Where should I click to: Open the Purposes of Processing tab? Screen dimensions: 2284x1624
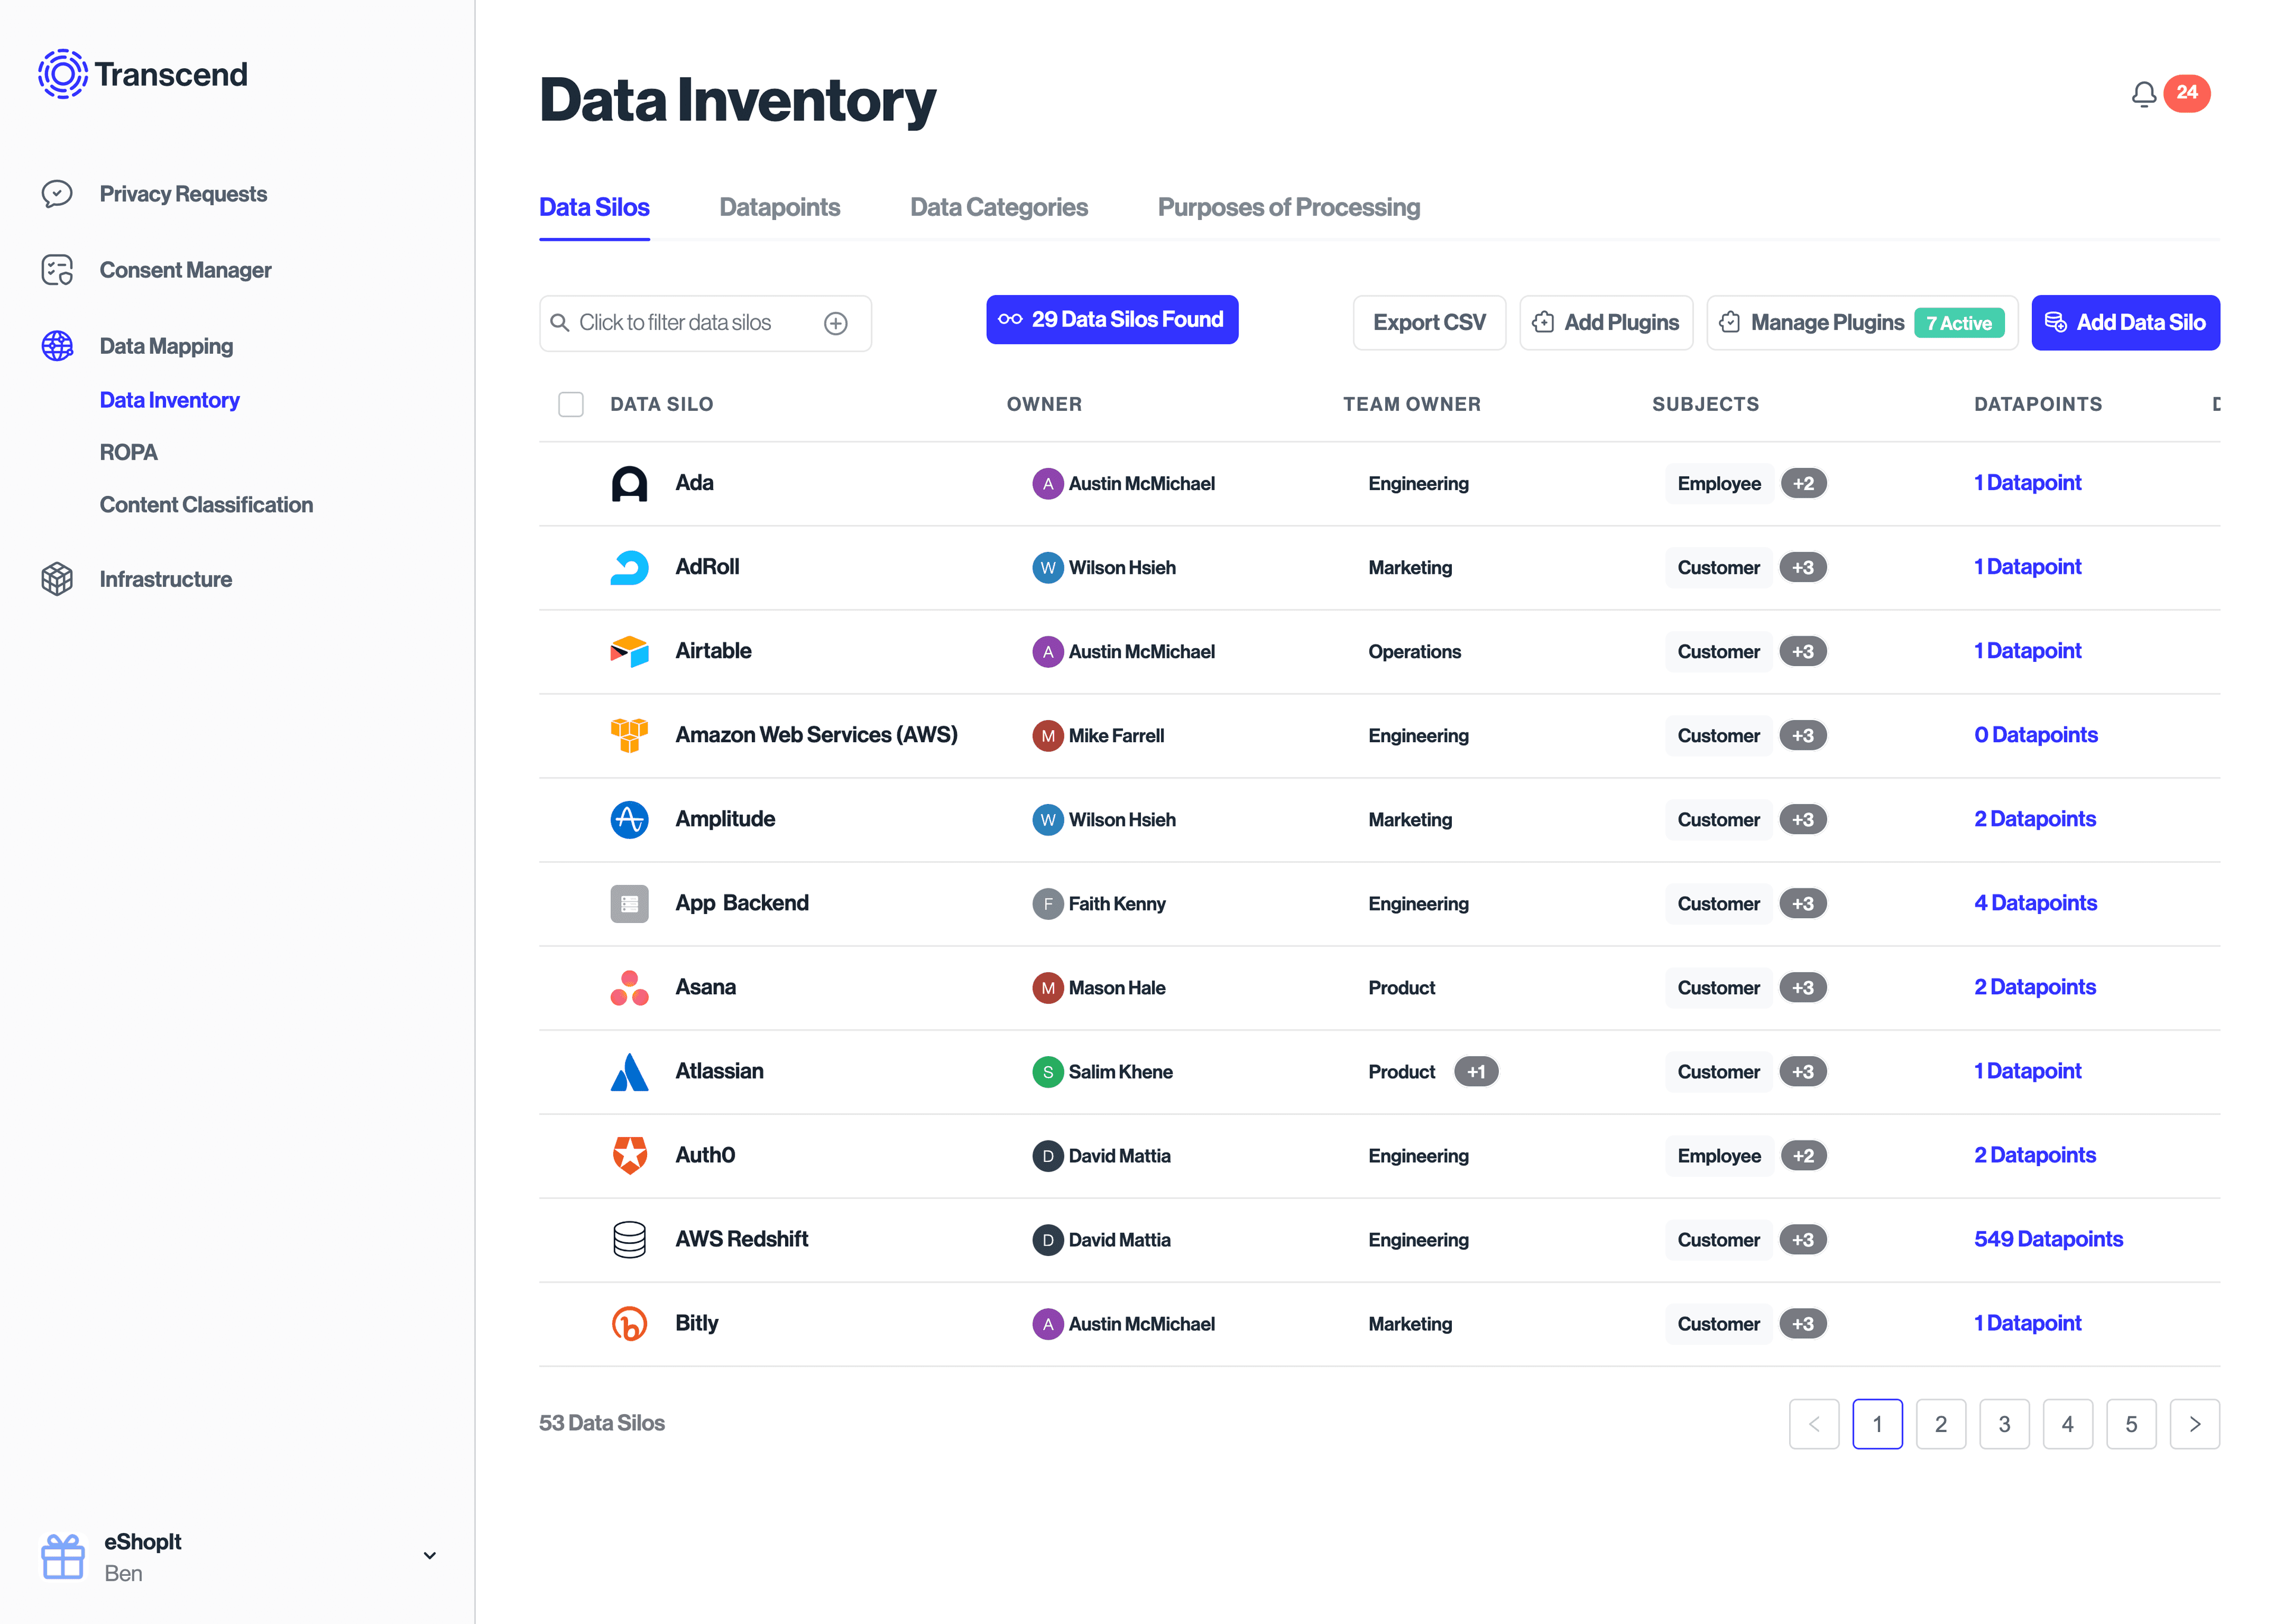coord(1288,207)
